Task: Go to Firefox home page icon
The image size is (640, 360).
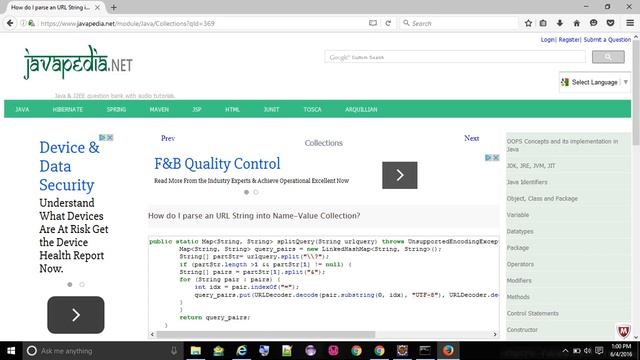Action: [576, 23]
